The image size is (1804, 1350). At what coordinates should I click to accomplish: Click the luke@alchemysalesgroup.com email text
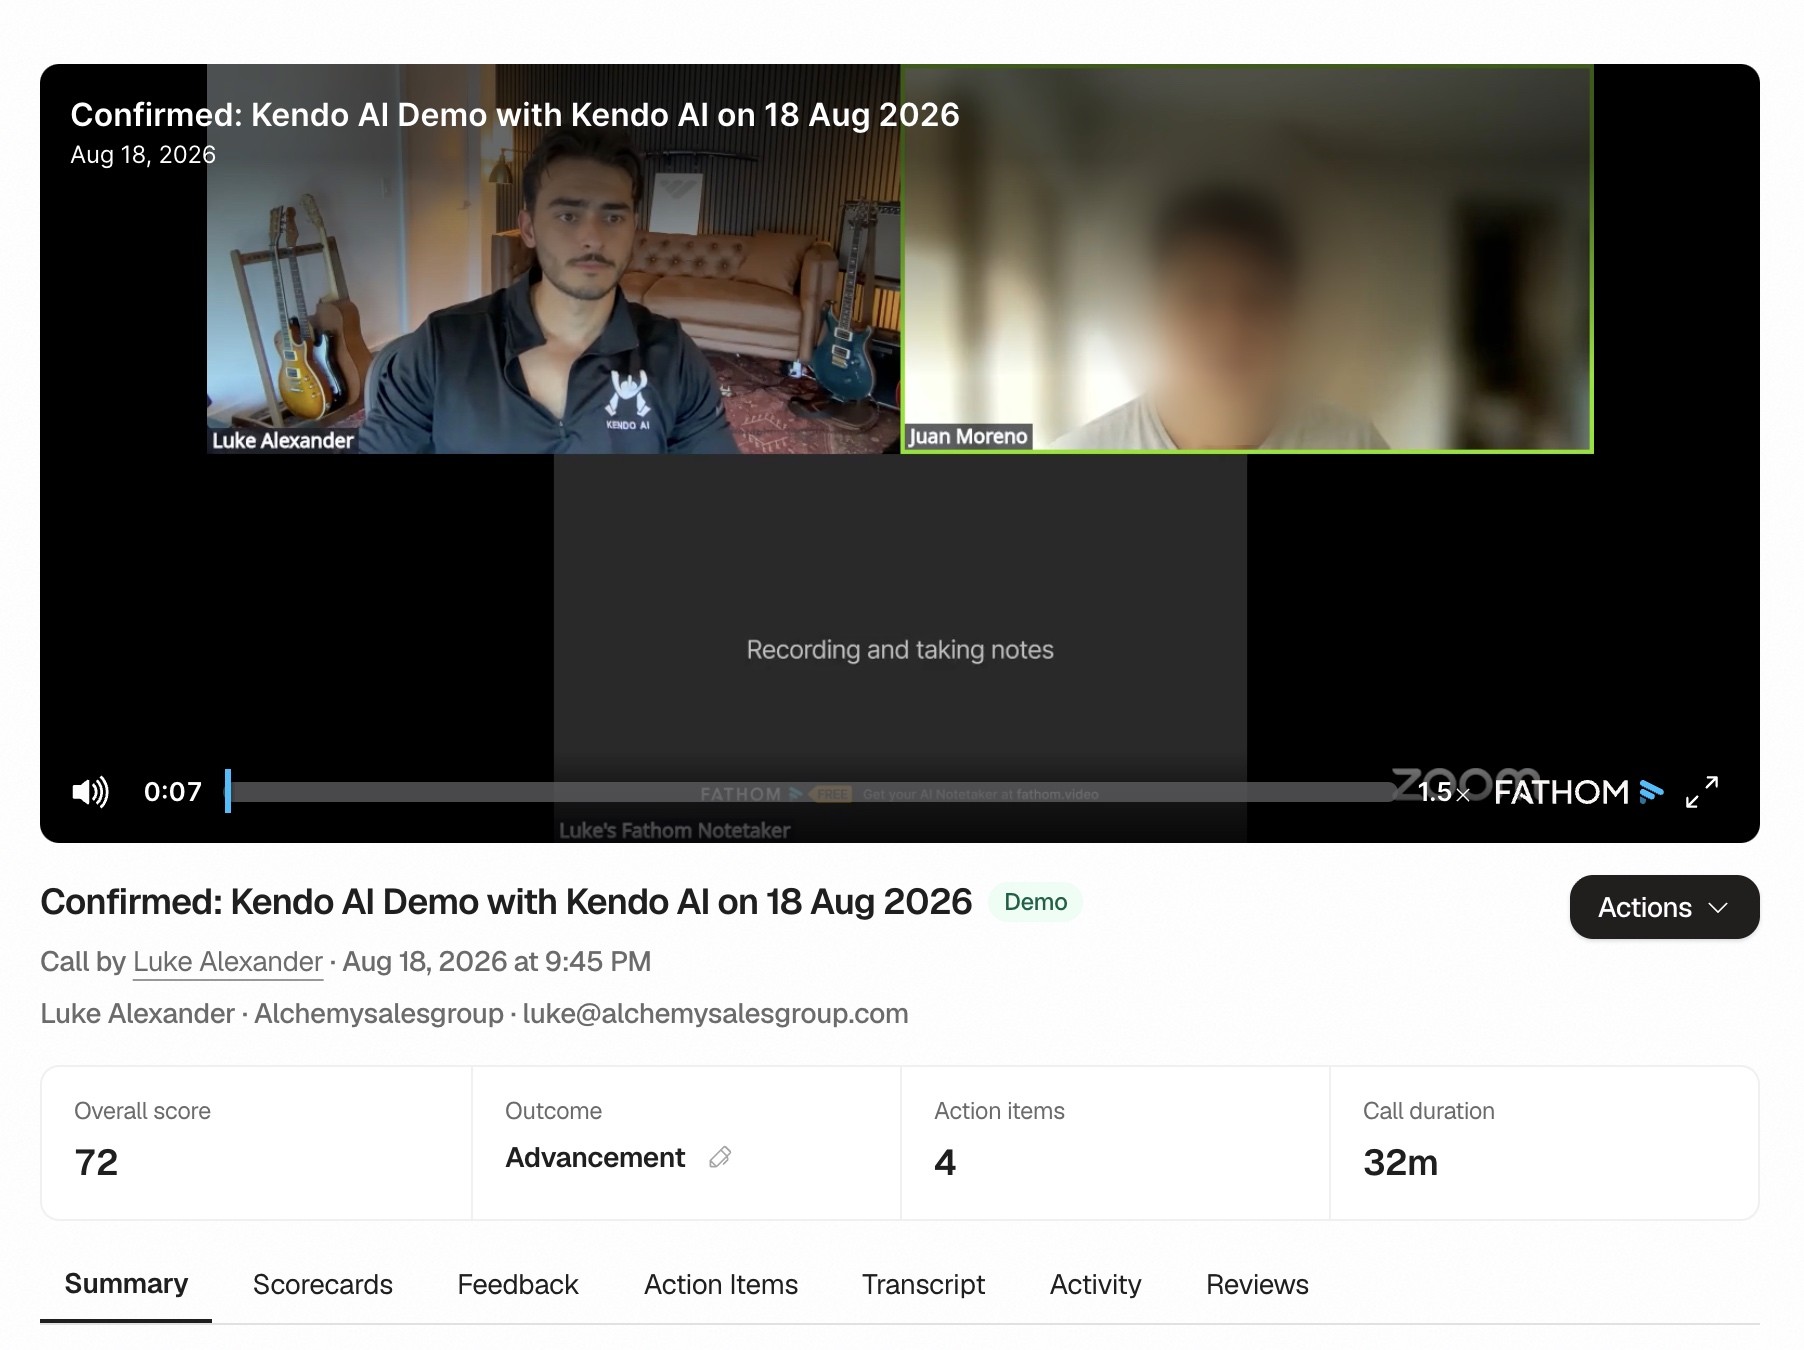point(715,1014)
